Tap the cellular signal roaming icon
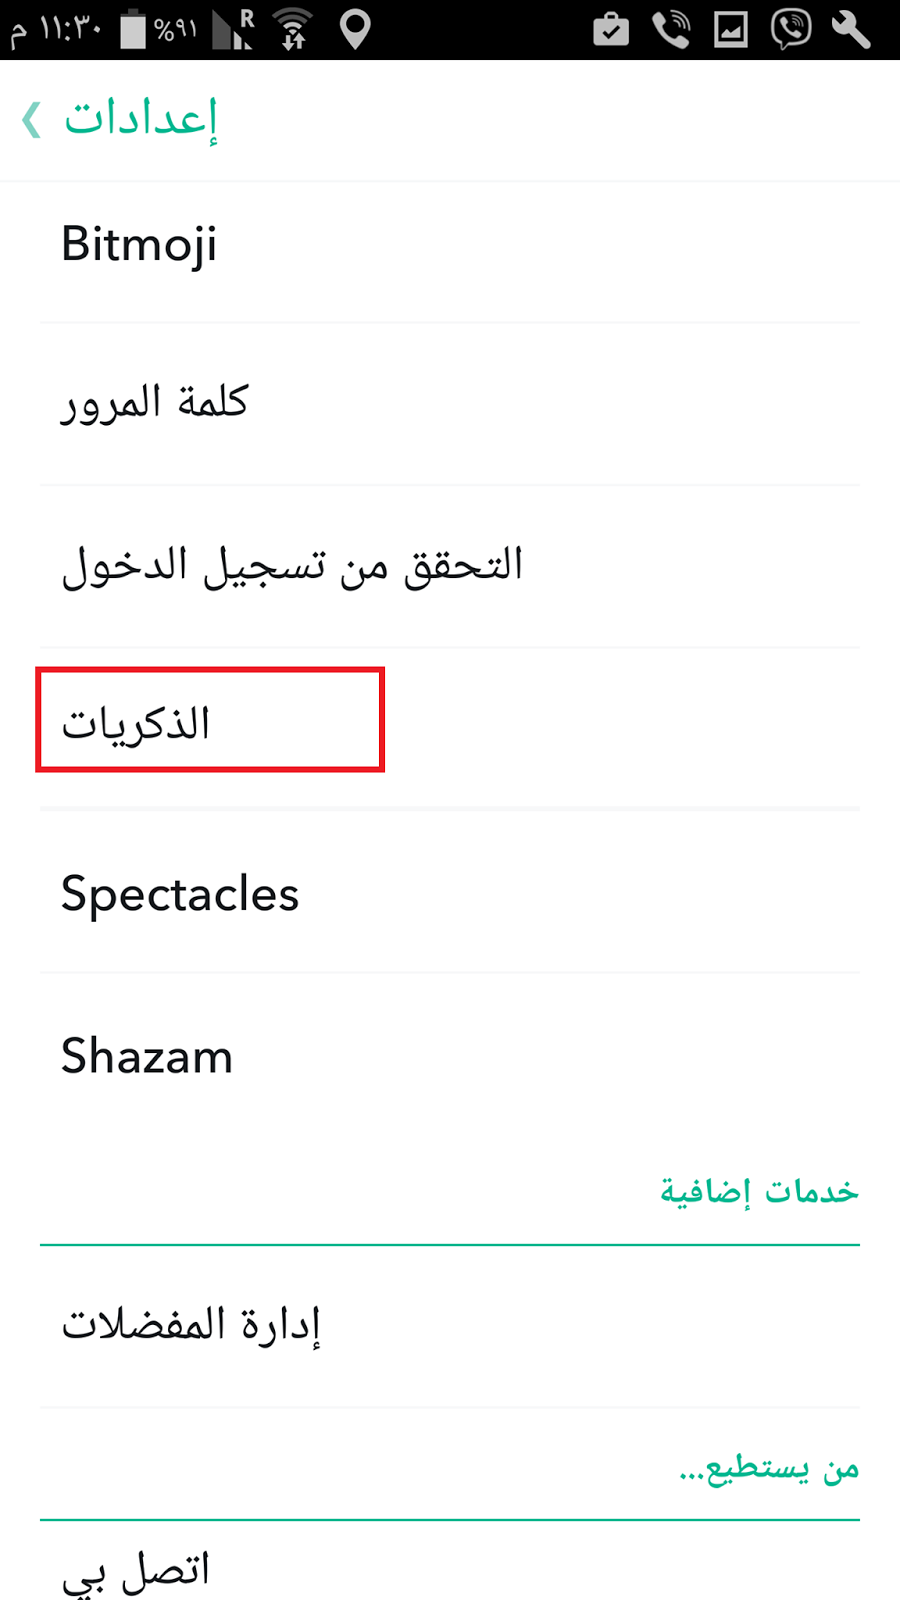The width and height of the screenshot is (900, 1600). point(234,29)
